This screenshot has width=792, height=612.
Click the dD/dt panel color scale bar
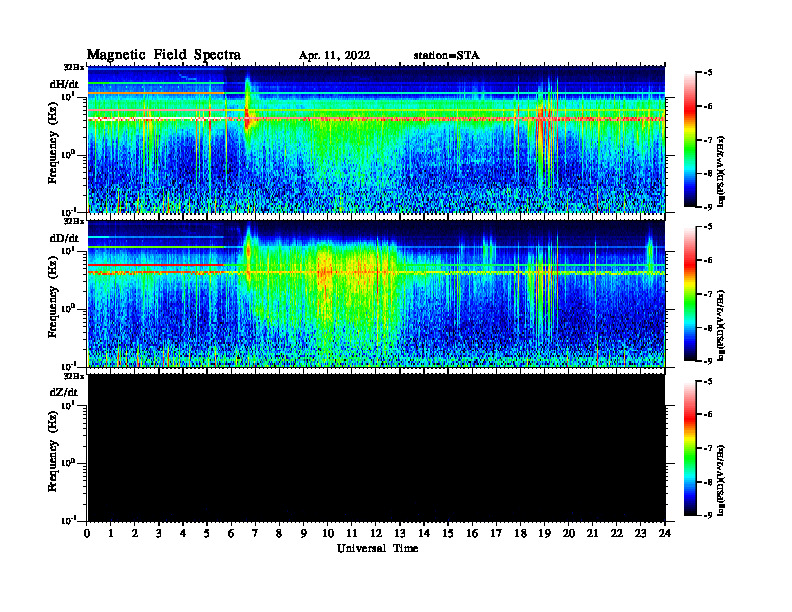coord(690,294)
